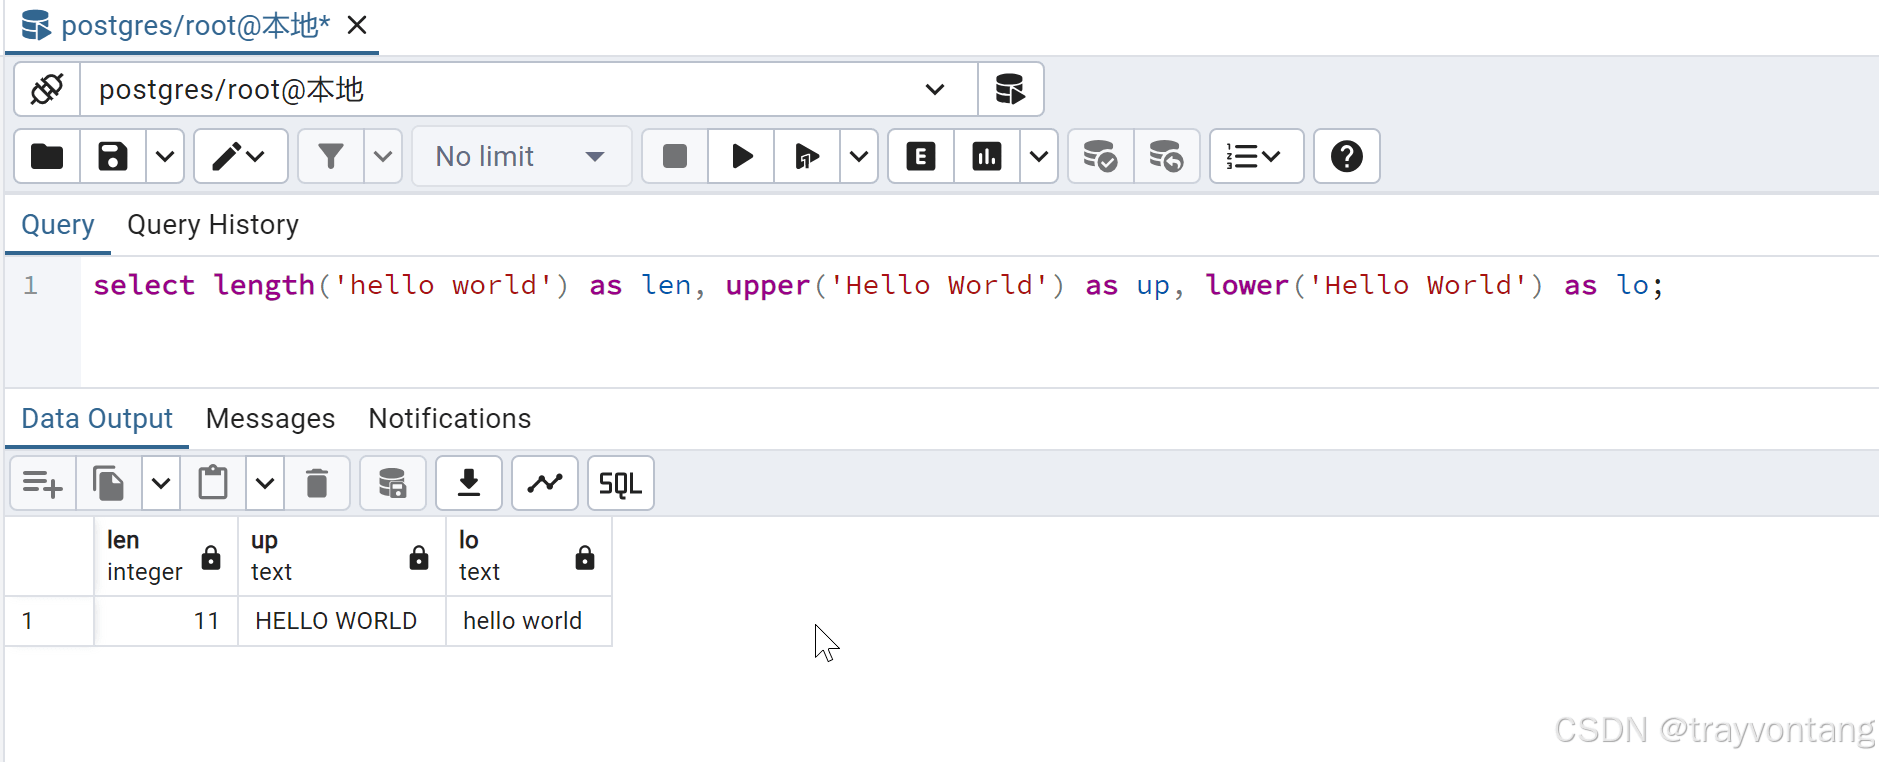Click the Explain (E) icon

pyautogui.click(x=921, y=156)
